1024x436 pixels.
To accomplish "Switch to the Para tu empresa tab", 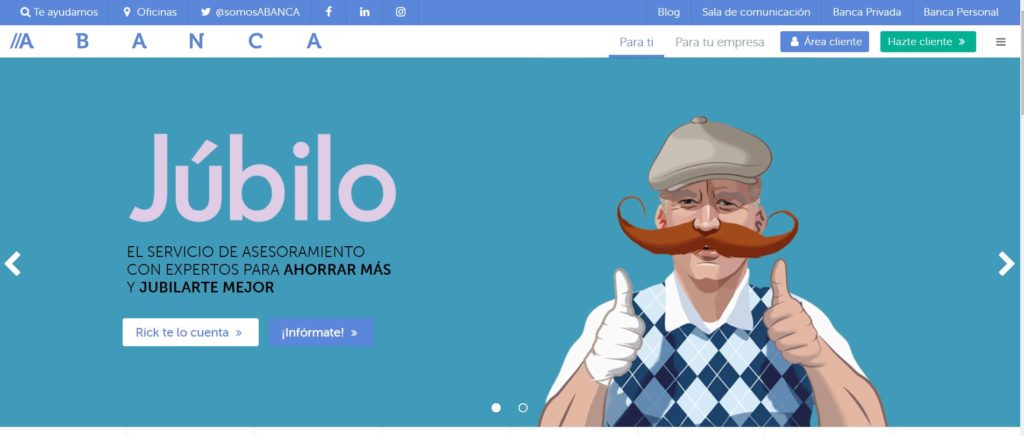I will tap(720, 42).
